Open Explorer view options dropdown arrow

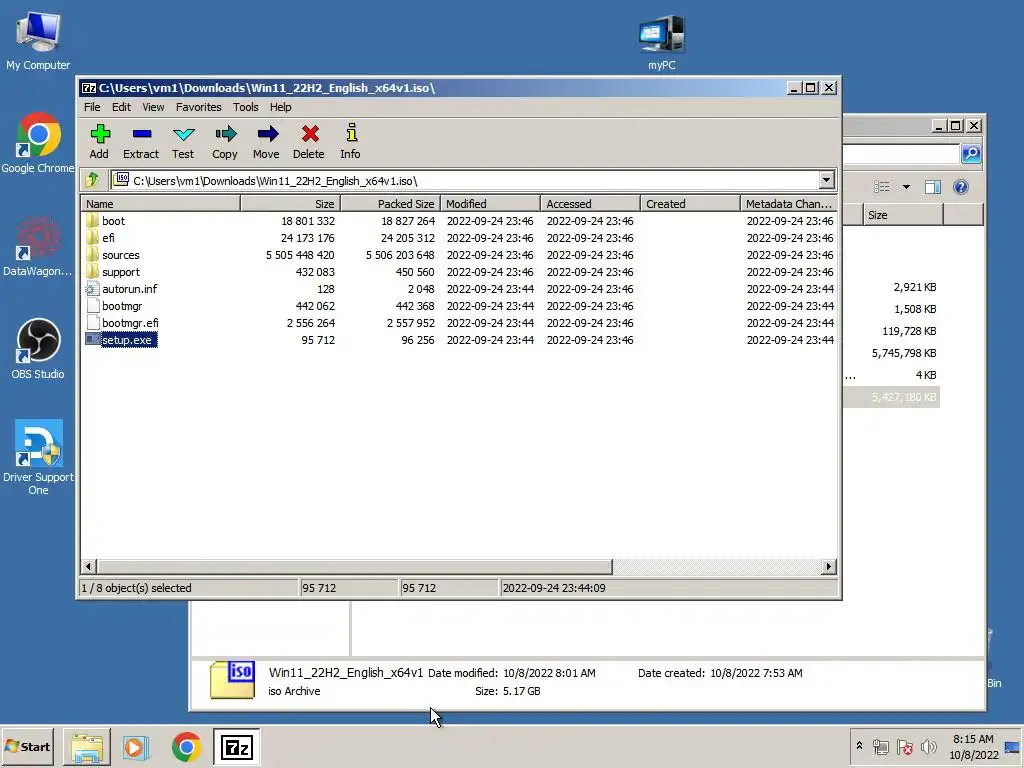pos(906,187)
